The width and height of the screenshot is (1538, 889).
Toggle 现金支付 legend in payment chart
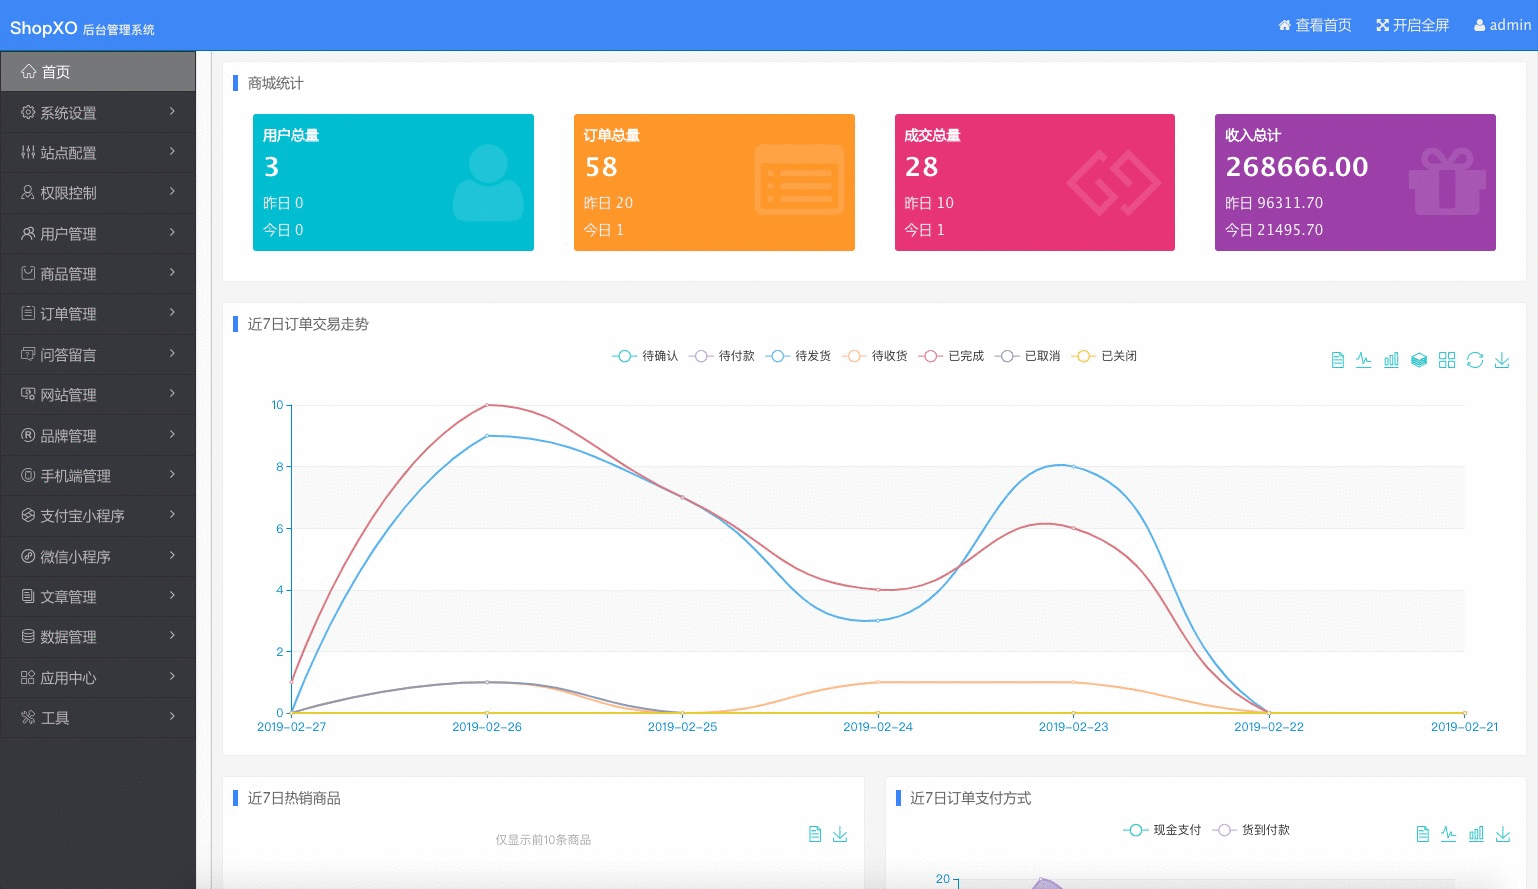1162,830
